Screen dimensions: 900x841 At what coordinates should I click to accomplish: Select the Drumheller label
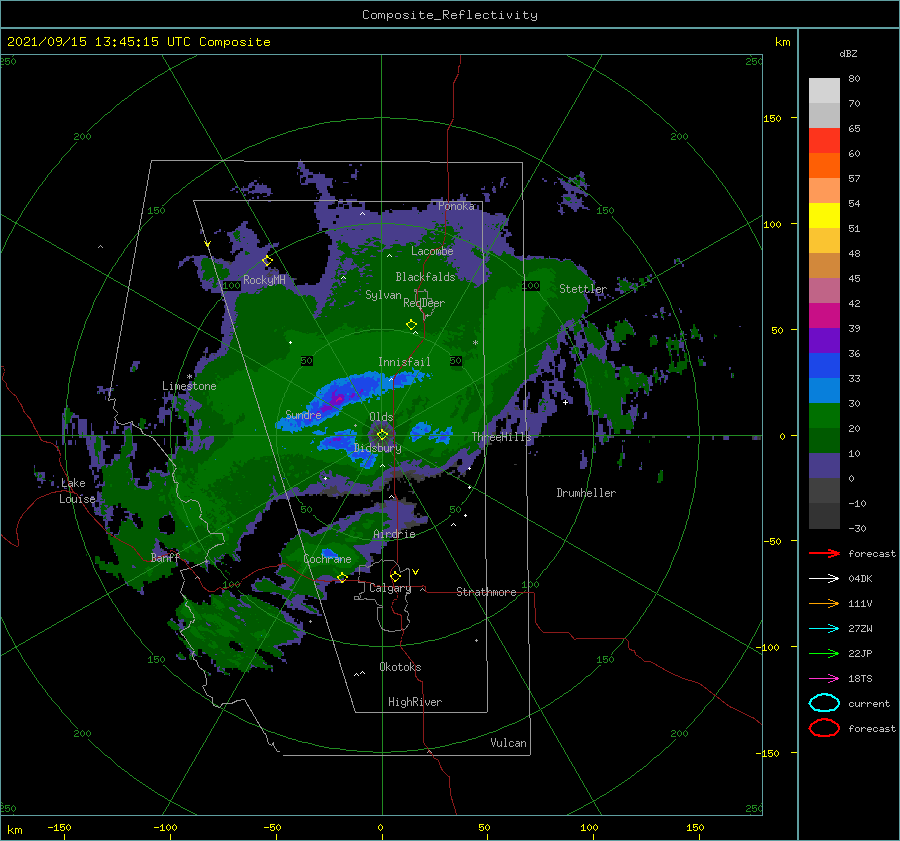point(586,493)
